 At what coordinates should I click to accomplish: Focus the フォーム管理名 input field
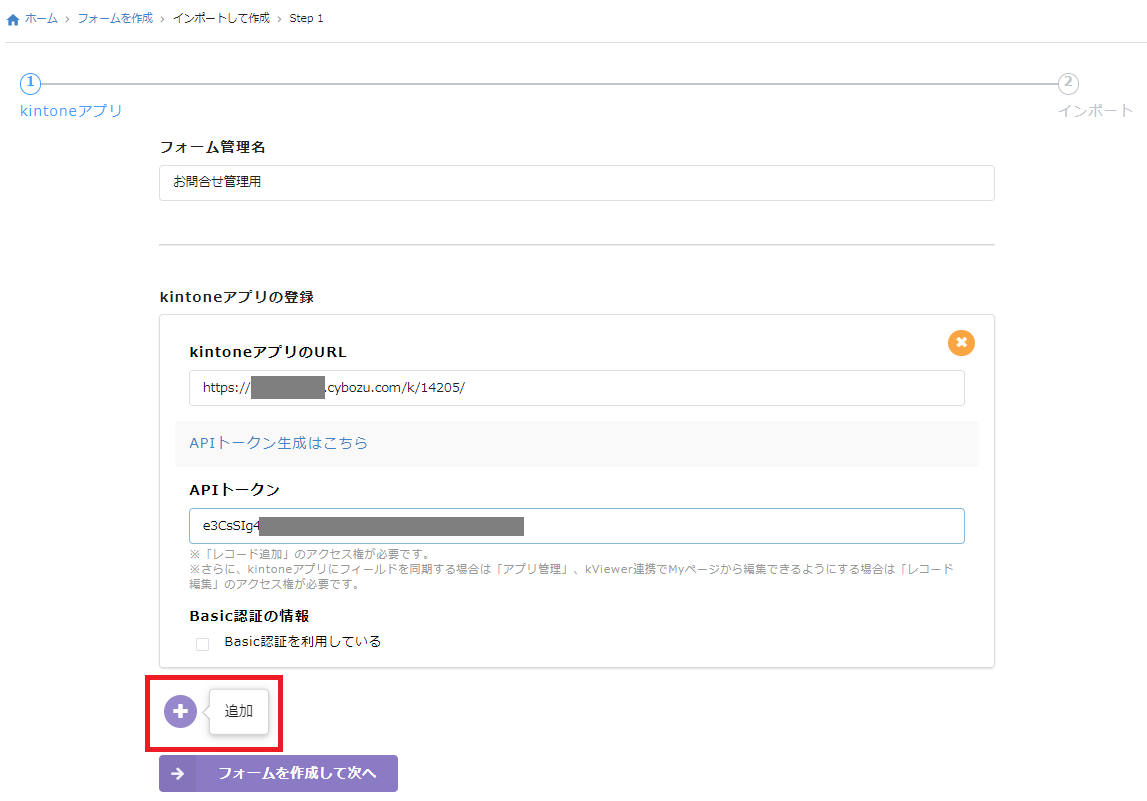pos(576,182)
